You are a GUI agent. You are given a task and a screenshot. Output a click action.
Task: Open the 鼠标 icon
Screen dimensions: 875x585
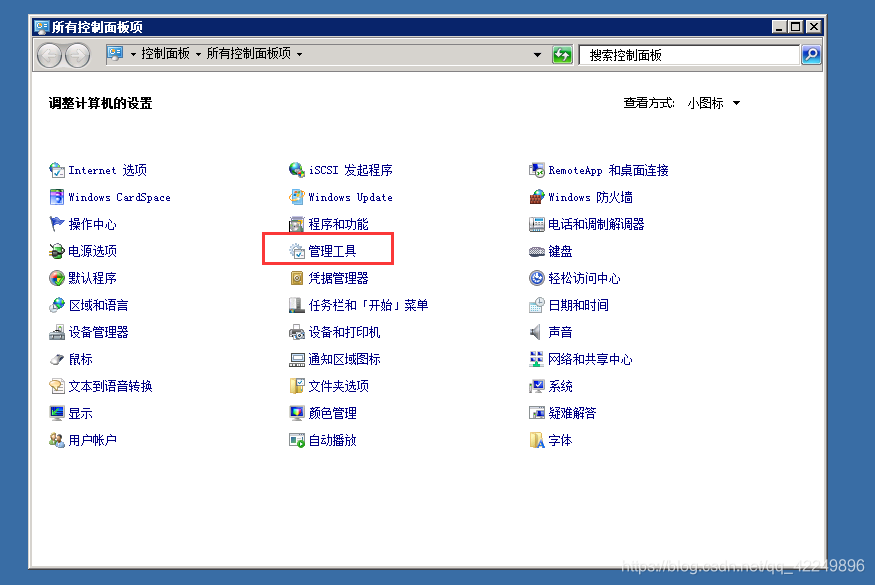(x=57, y=359)
